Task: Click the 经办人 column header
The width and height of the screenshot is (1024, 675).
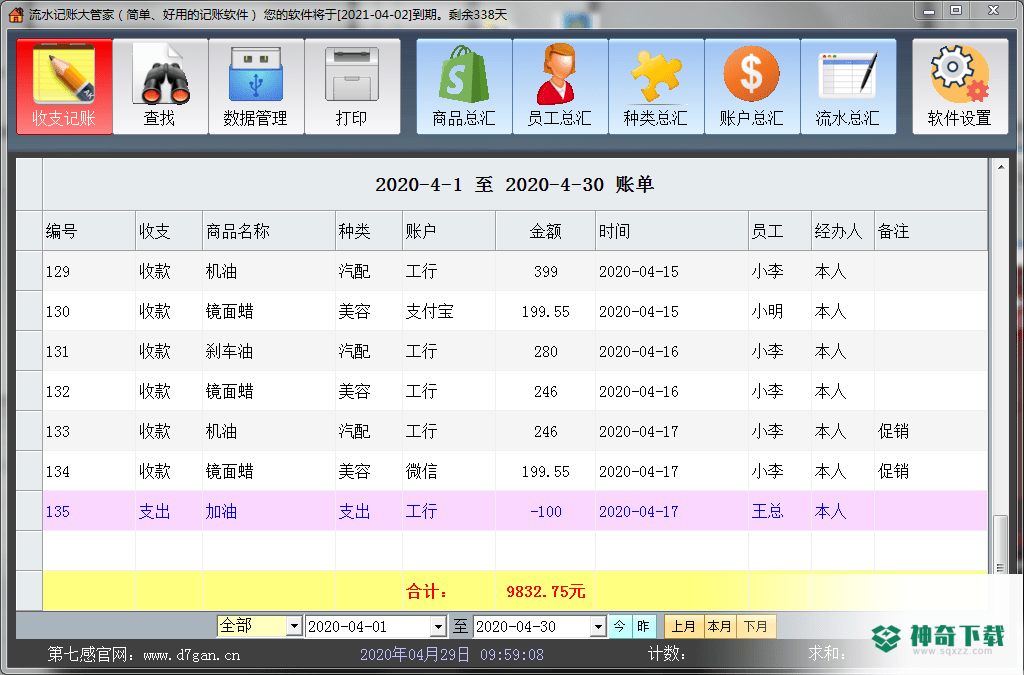Action: (843, 231)
